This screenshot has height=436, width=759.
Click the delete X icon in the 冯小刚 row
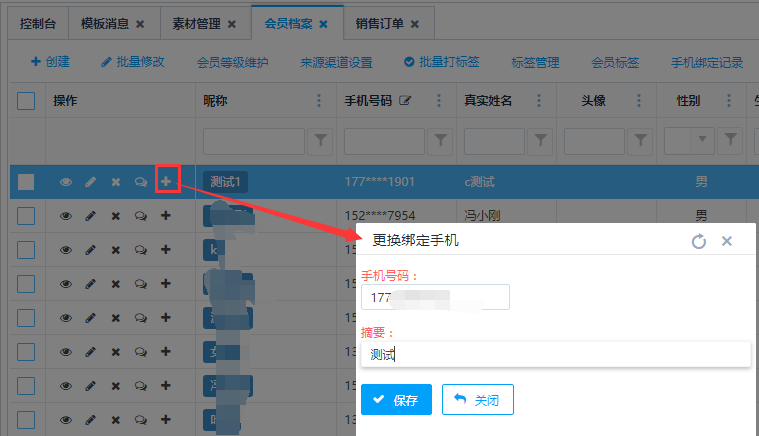pyautogui.click(x=115, y=216)
